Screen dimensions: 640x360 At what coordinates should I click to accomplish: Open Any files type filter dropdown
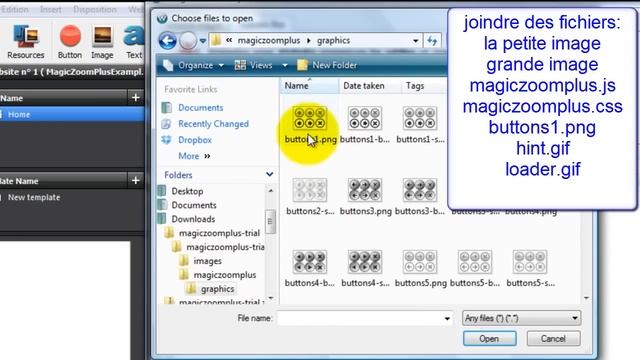click(521, 318)
